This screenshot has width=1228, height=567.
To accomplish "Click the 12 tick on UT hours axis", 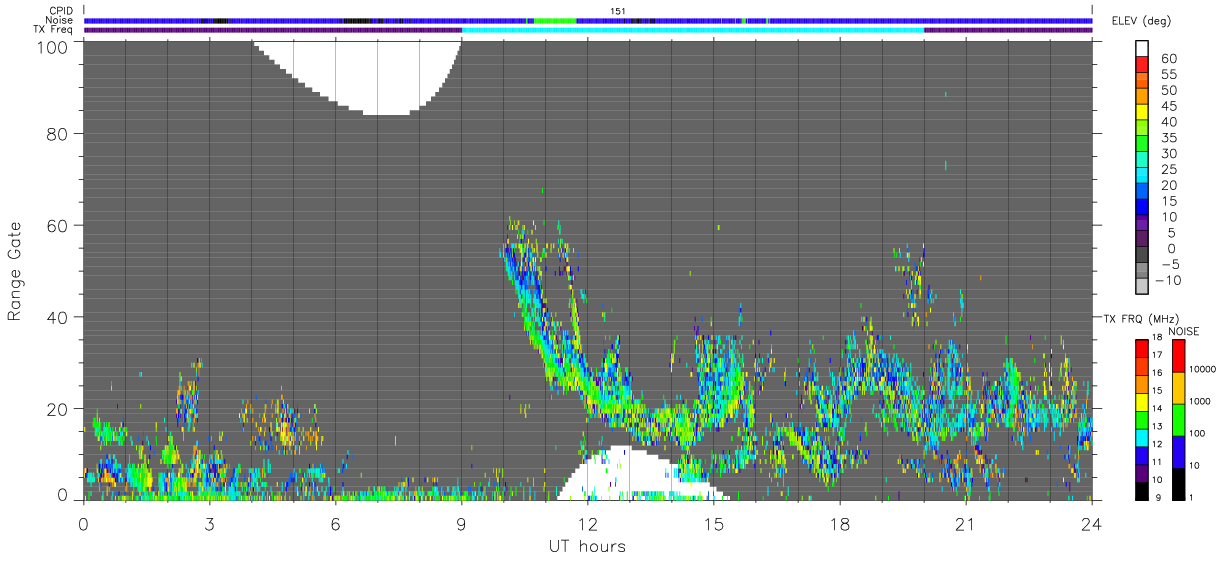I will pyautogui.click(x=588, y=524).
